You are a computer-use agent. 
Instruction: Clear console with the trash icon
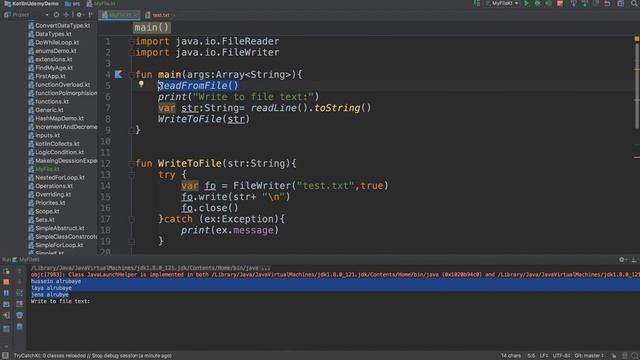20,327
